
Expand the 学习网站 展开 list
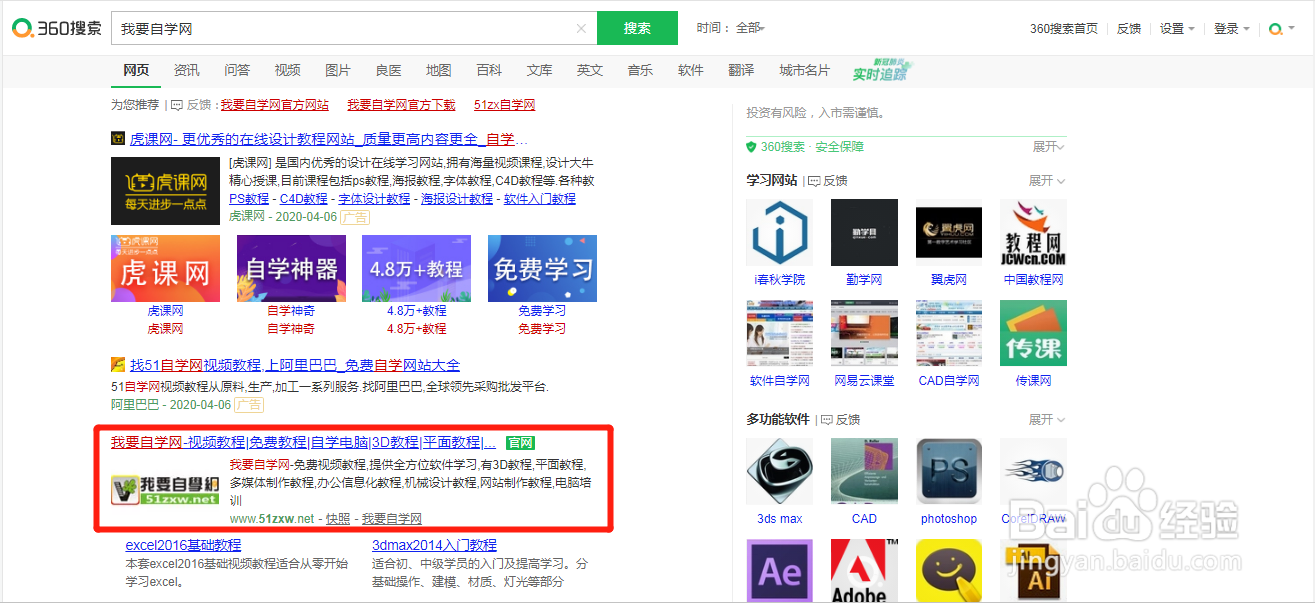coord(1047,181)
